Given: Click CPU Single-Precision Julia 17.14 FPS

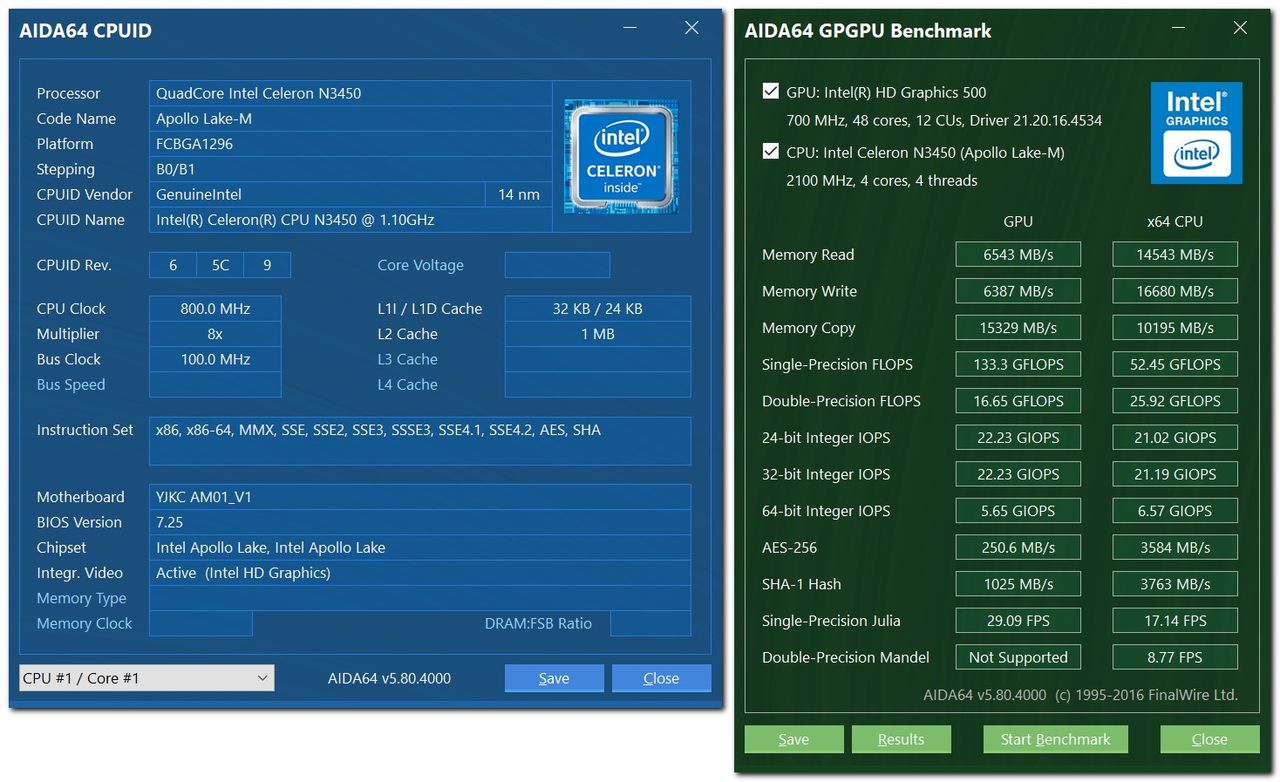Looking at the screenshot, I should [1175, 620].
